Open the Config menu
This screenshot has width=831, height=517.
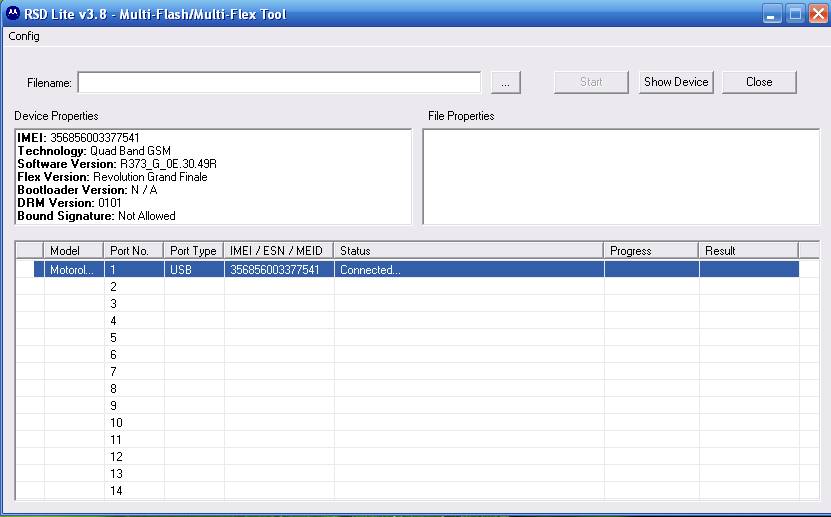point(24,36)
